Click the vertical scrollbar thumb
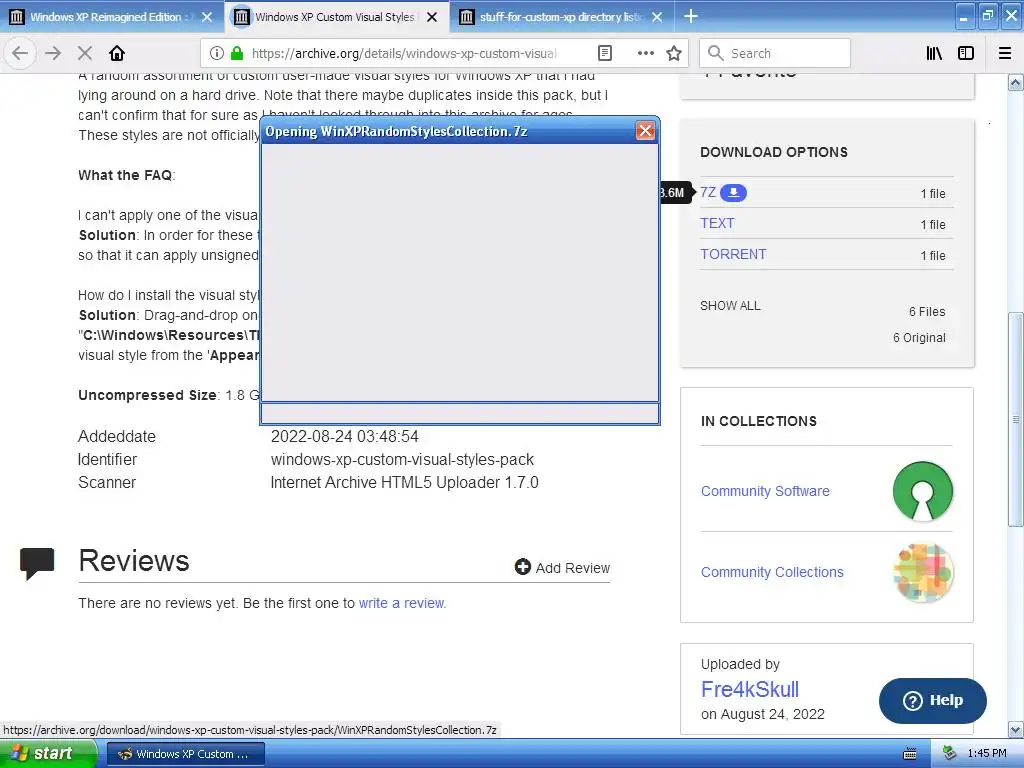 [1015, 419]
